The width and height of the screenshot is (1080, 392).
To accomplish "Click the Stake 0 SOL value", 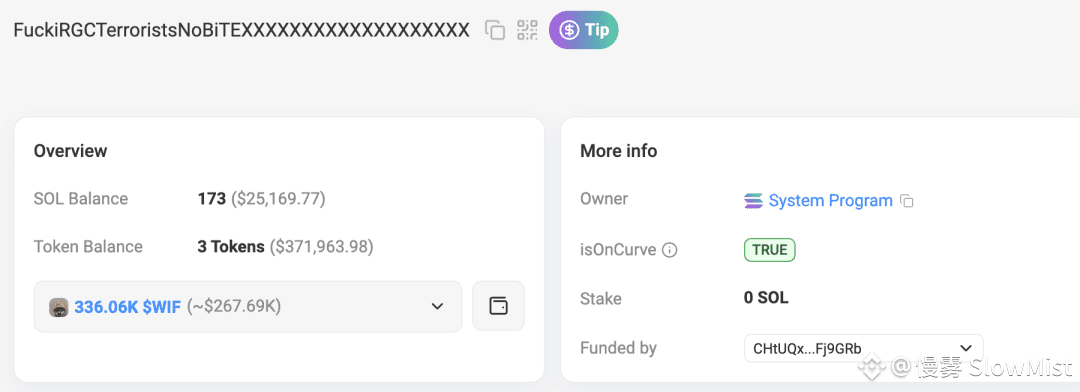I will pyautogui.click(x=766, y=298).
